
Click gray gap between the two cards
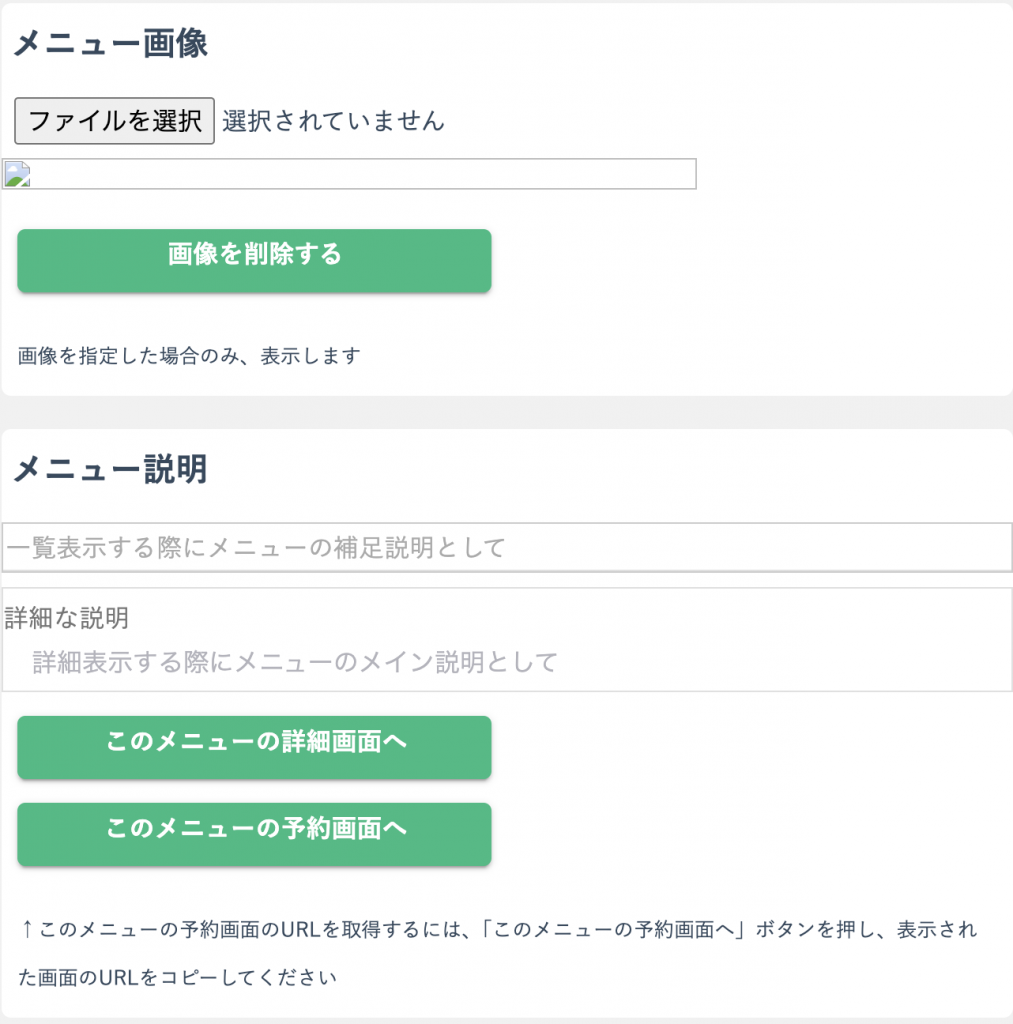click(506, 412)
